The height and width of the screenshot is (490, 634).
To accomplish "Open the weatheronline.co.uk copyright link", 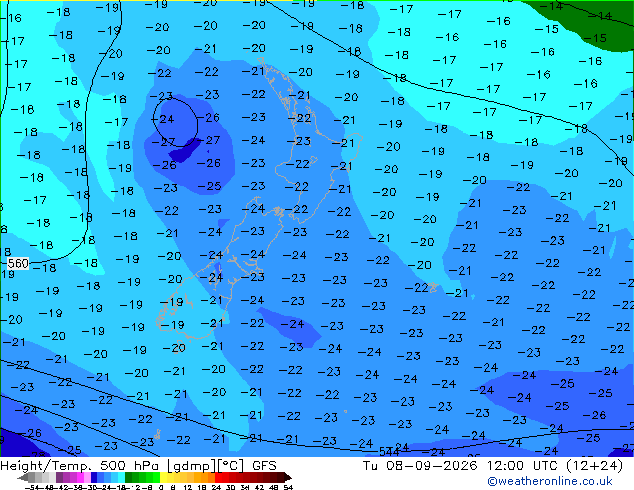I will coord(550,481).
